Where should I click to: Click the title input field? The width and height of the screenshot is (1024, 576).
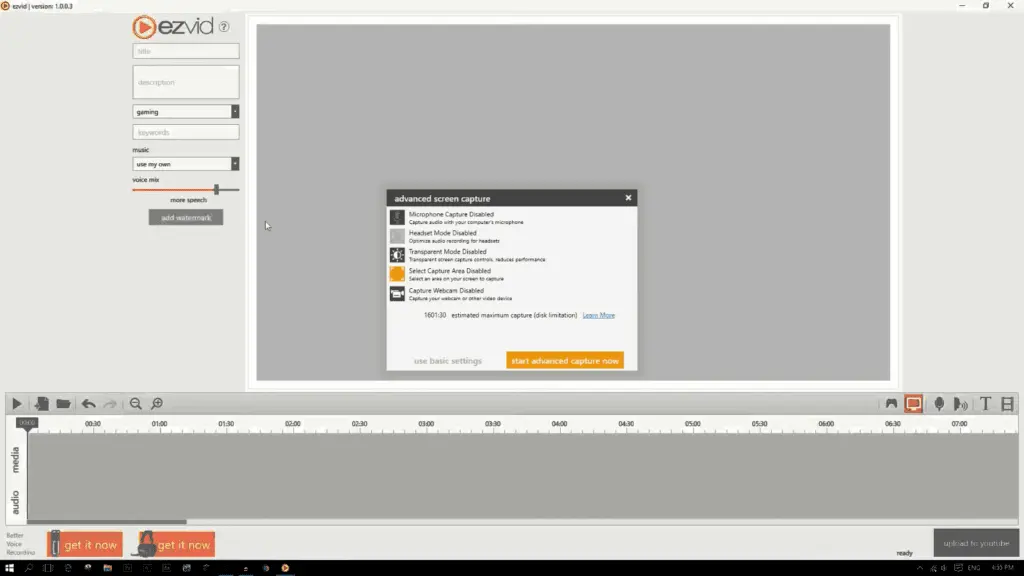click(x=185, y=51)
